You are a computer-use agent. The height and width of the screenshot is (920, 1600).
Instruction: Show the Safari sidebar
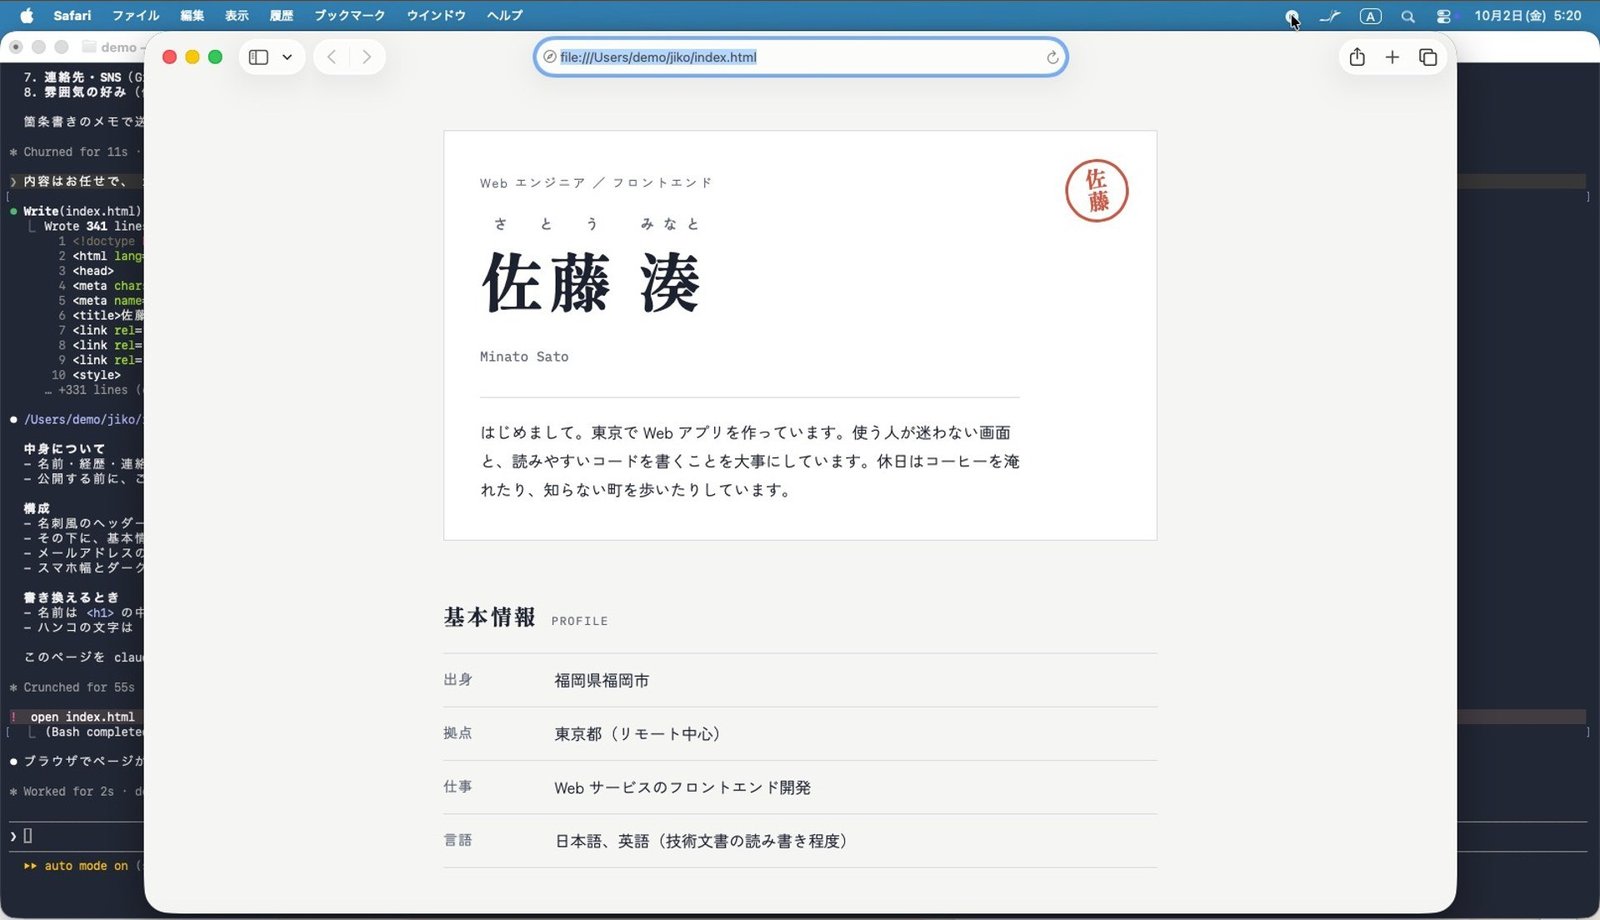click(258, 57)
